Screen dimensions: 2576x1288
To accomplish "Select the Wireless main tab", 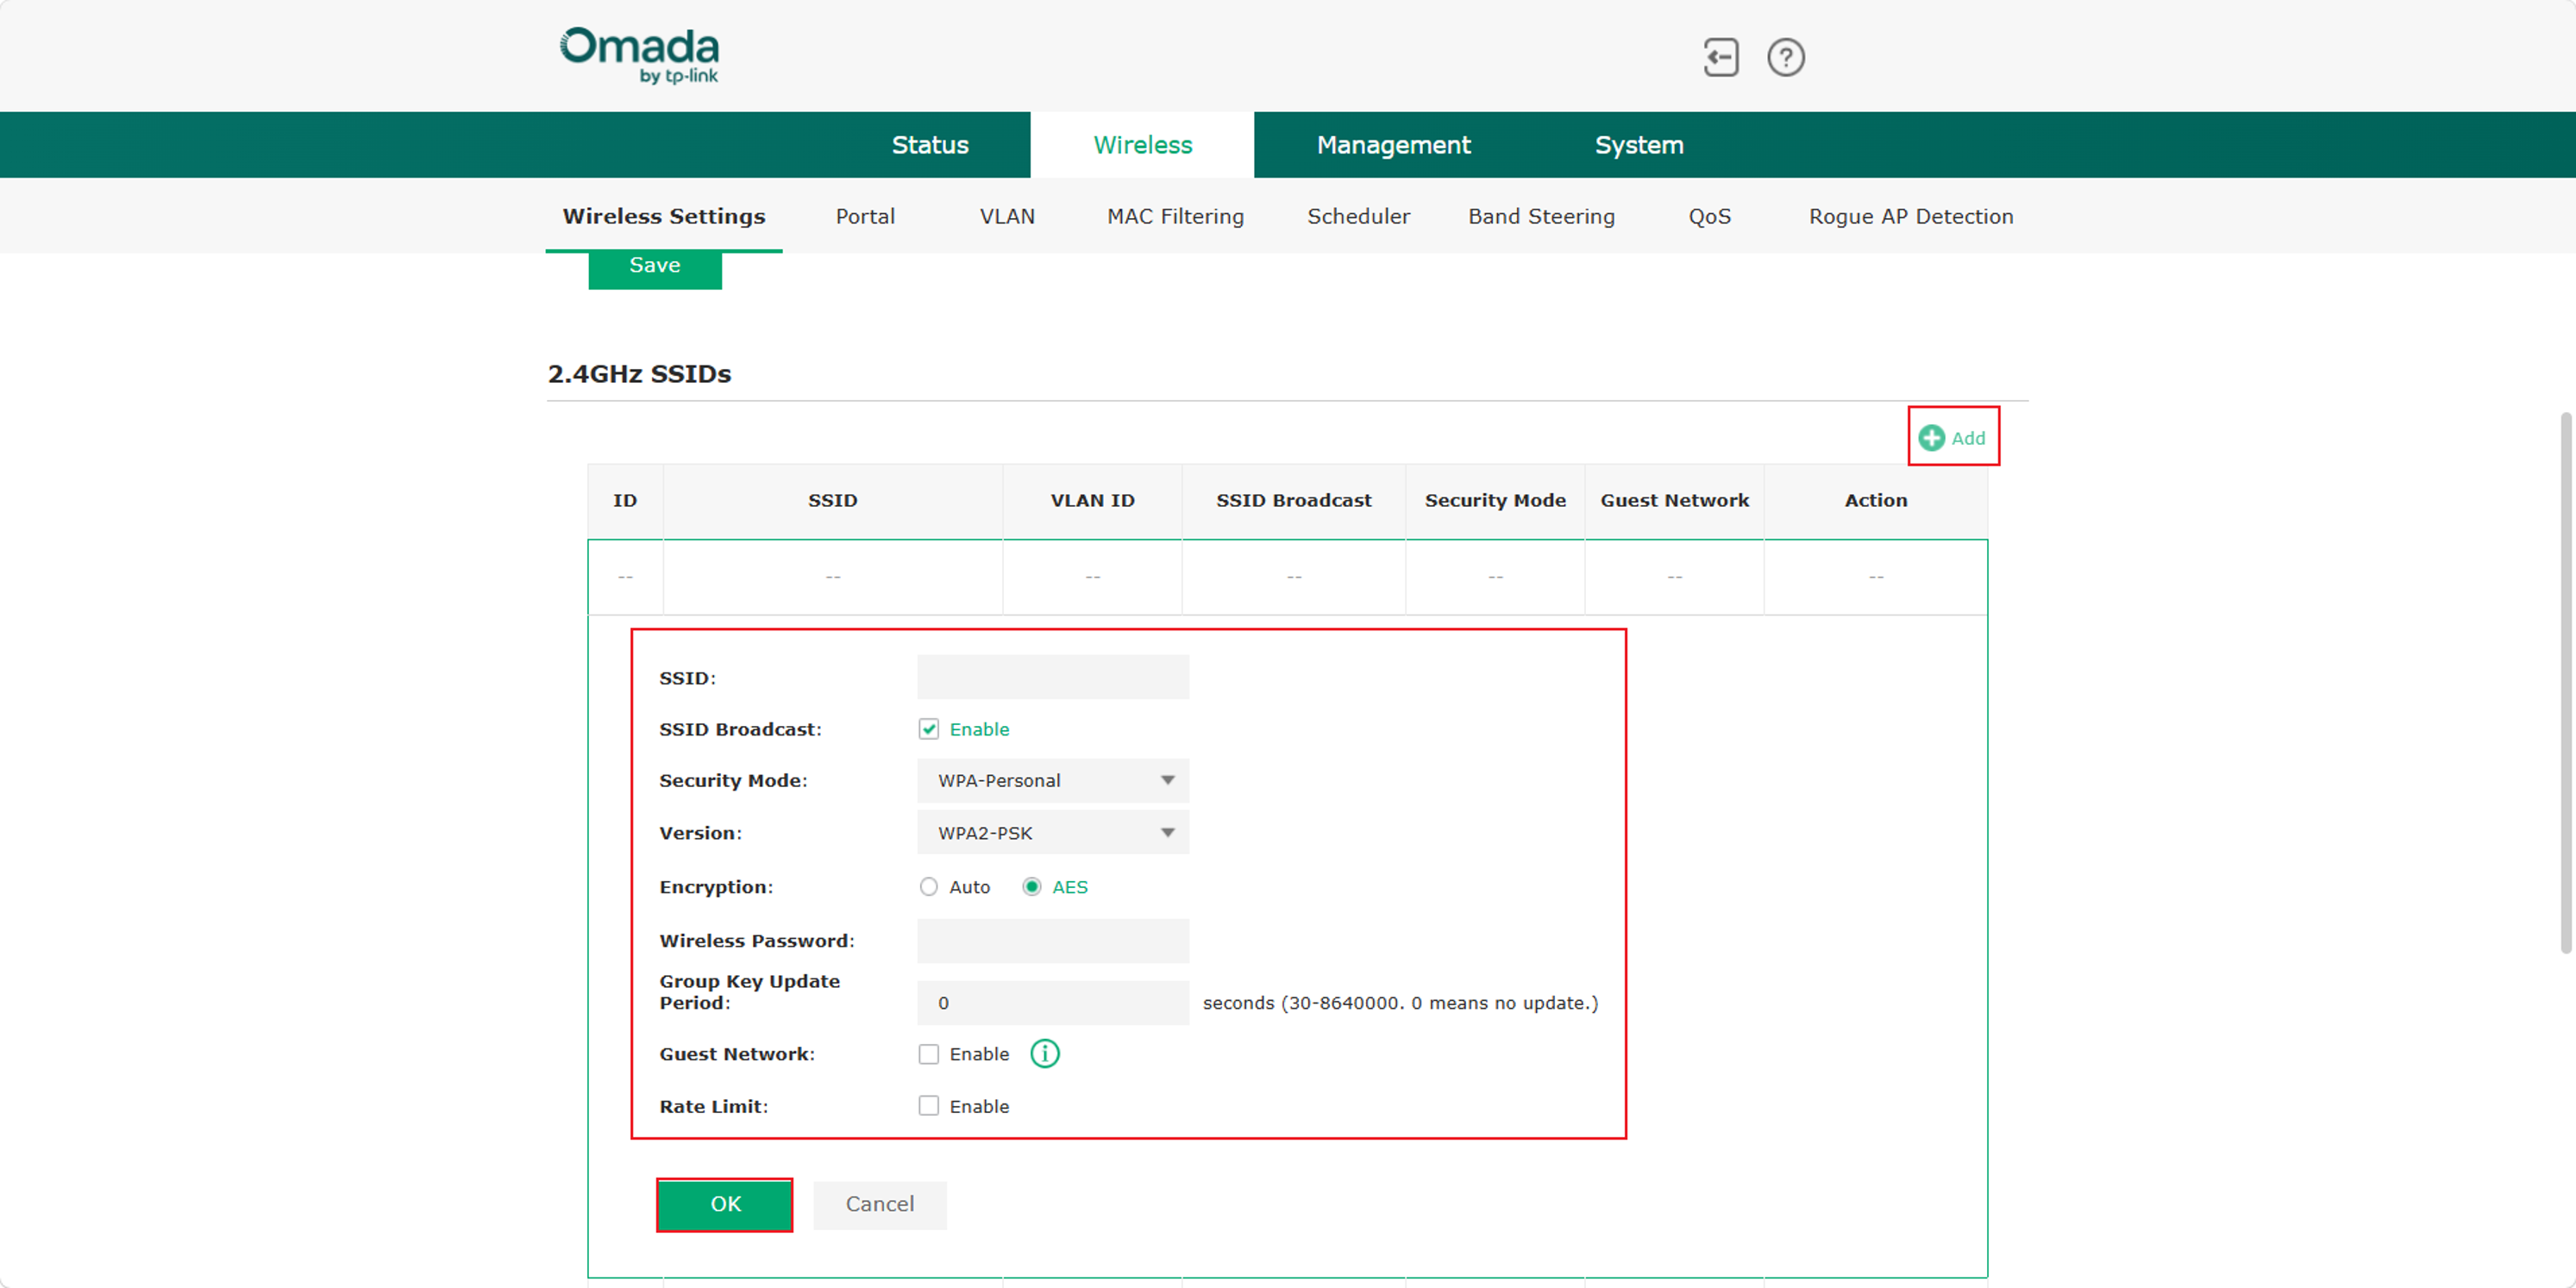I will click(x=1142, y=145).
